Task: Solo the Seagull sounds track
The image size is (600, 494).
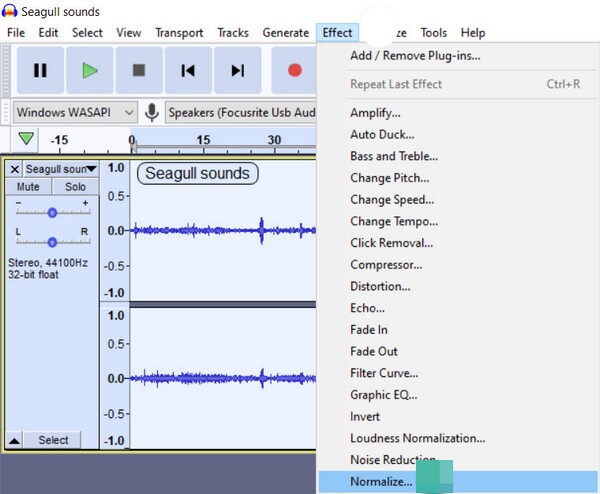Action: [x=75, y=187]
